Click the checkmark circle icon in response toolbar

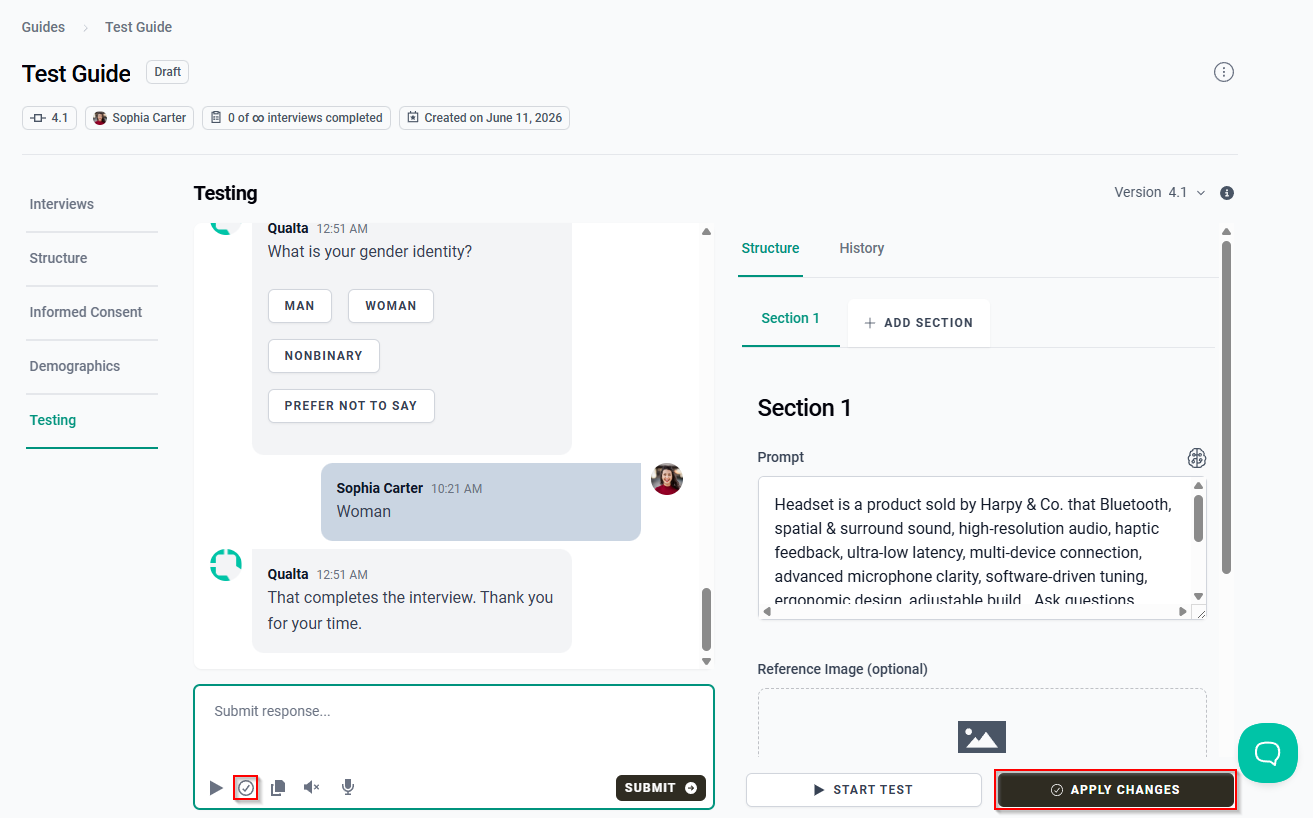click(246, 788)
